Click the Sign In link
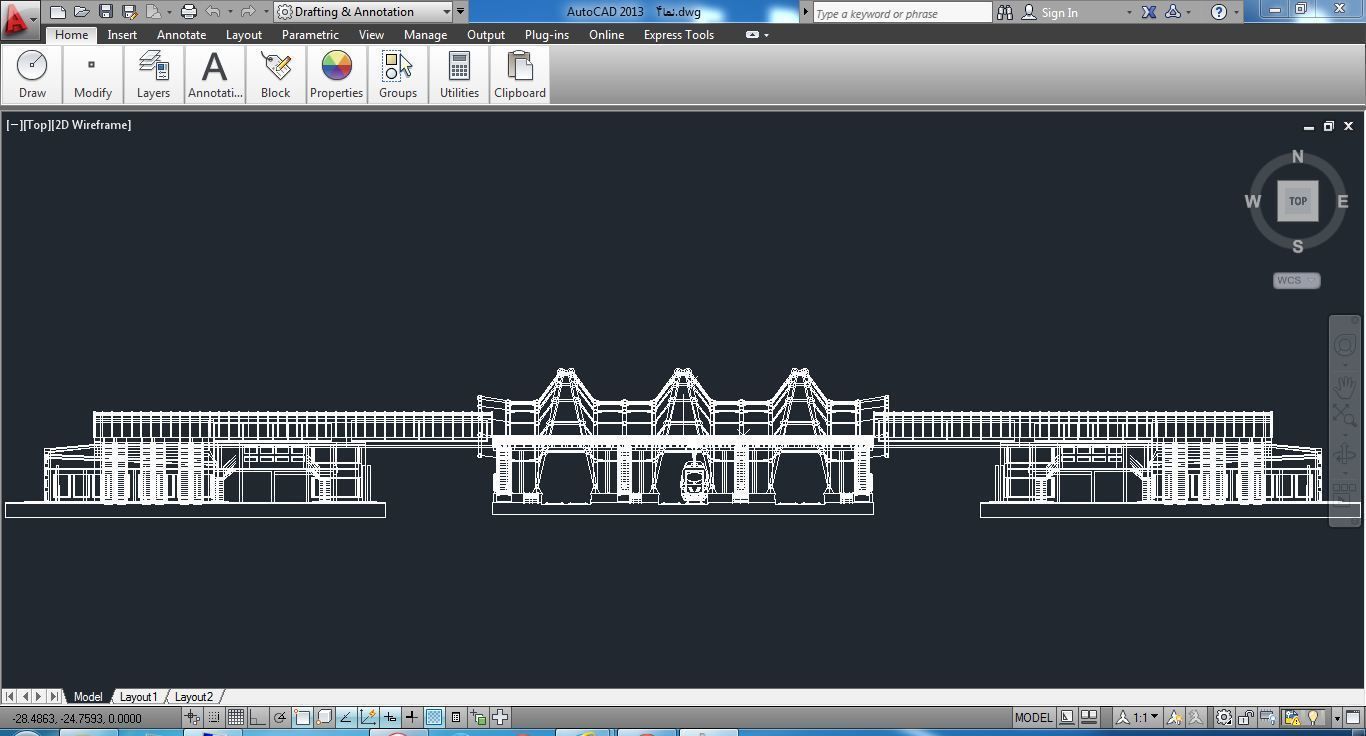The height and width of the screenshot is (736, 1366). point(1059,13)
